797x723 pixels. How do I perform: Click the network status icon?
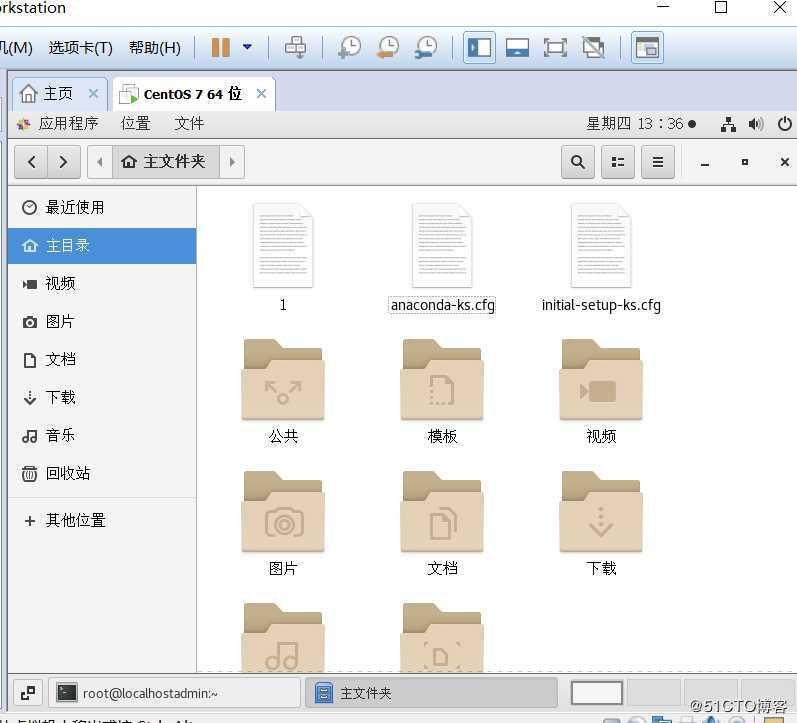click(x=728, y=124)
